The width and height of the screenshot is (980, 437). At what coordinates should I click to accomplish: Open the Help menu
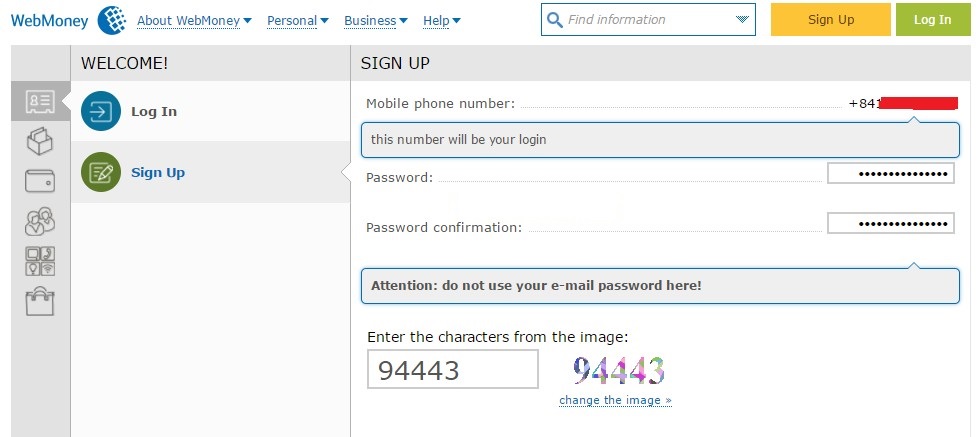coord(442,21)
